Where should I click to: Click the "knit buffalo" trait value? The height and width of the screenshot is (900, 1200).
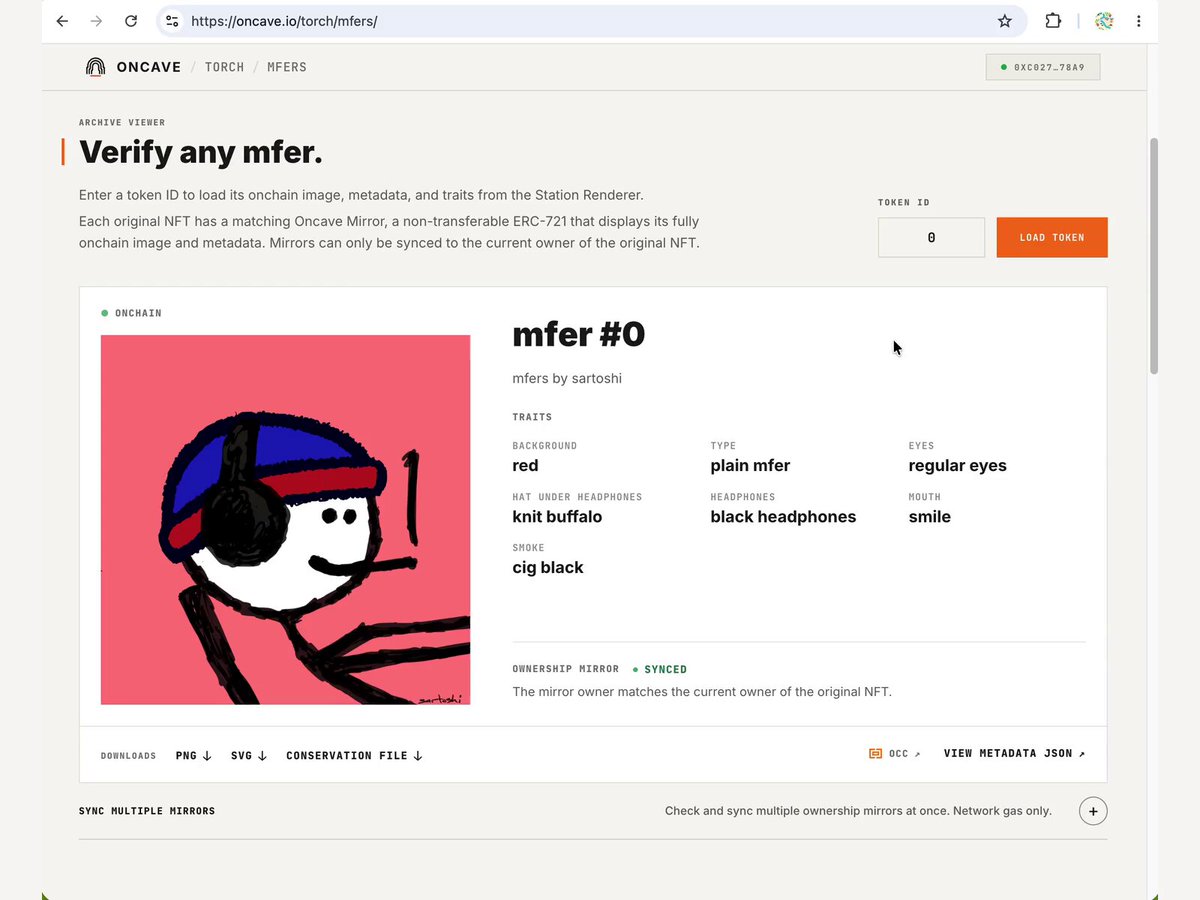(557, 517)
